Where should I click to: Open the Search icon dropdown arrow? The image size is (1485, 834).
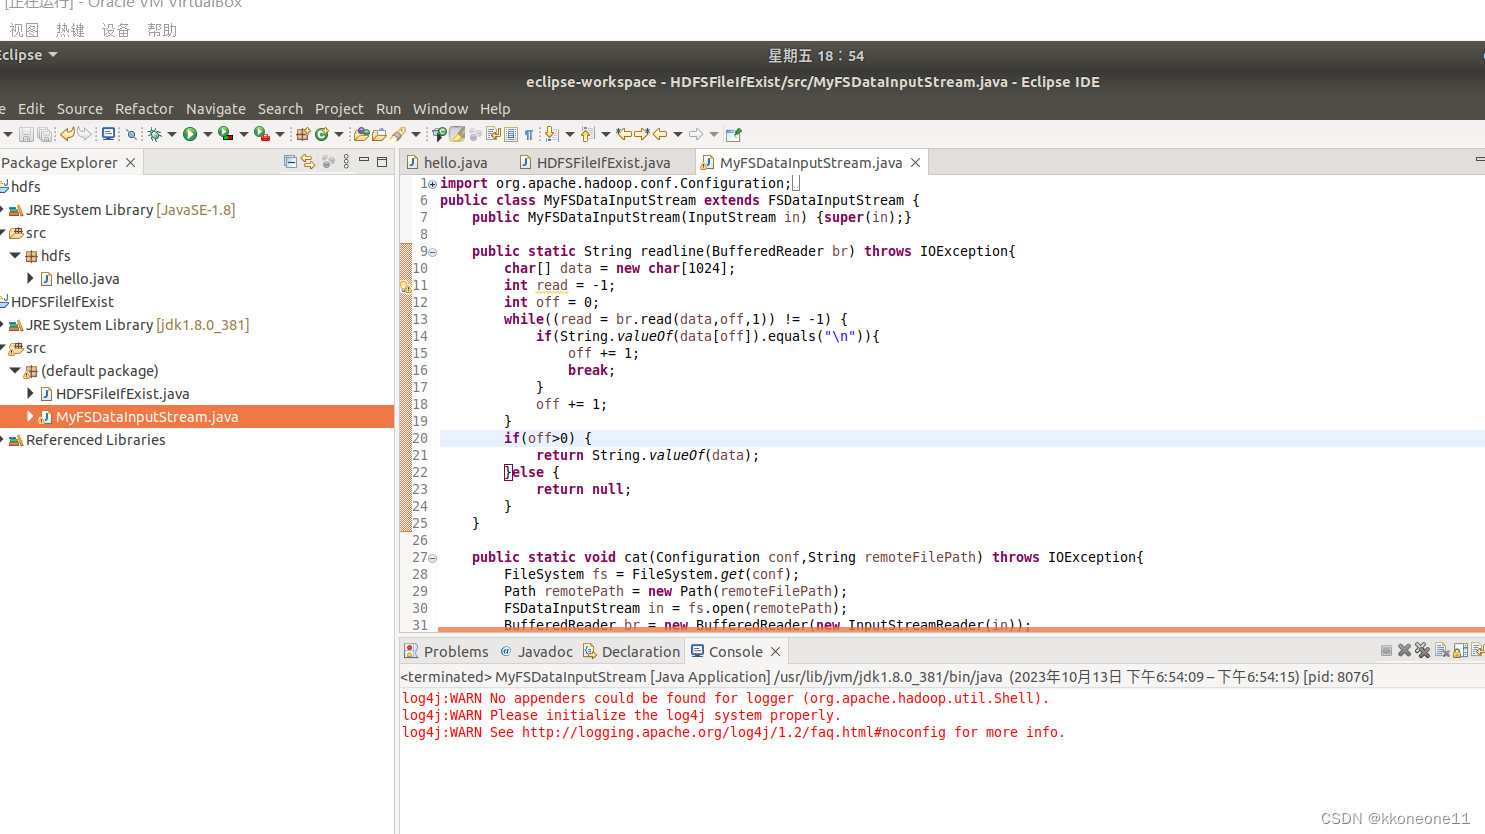[415, 134]
